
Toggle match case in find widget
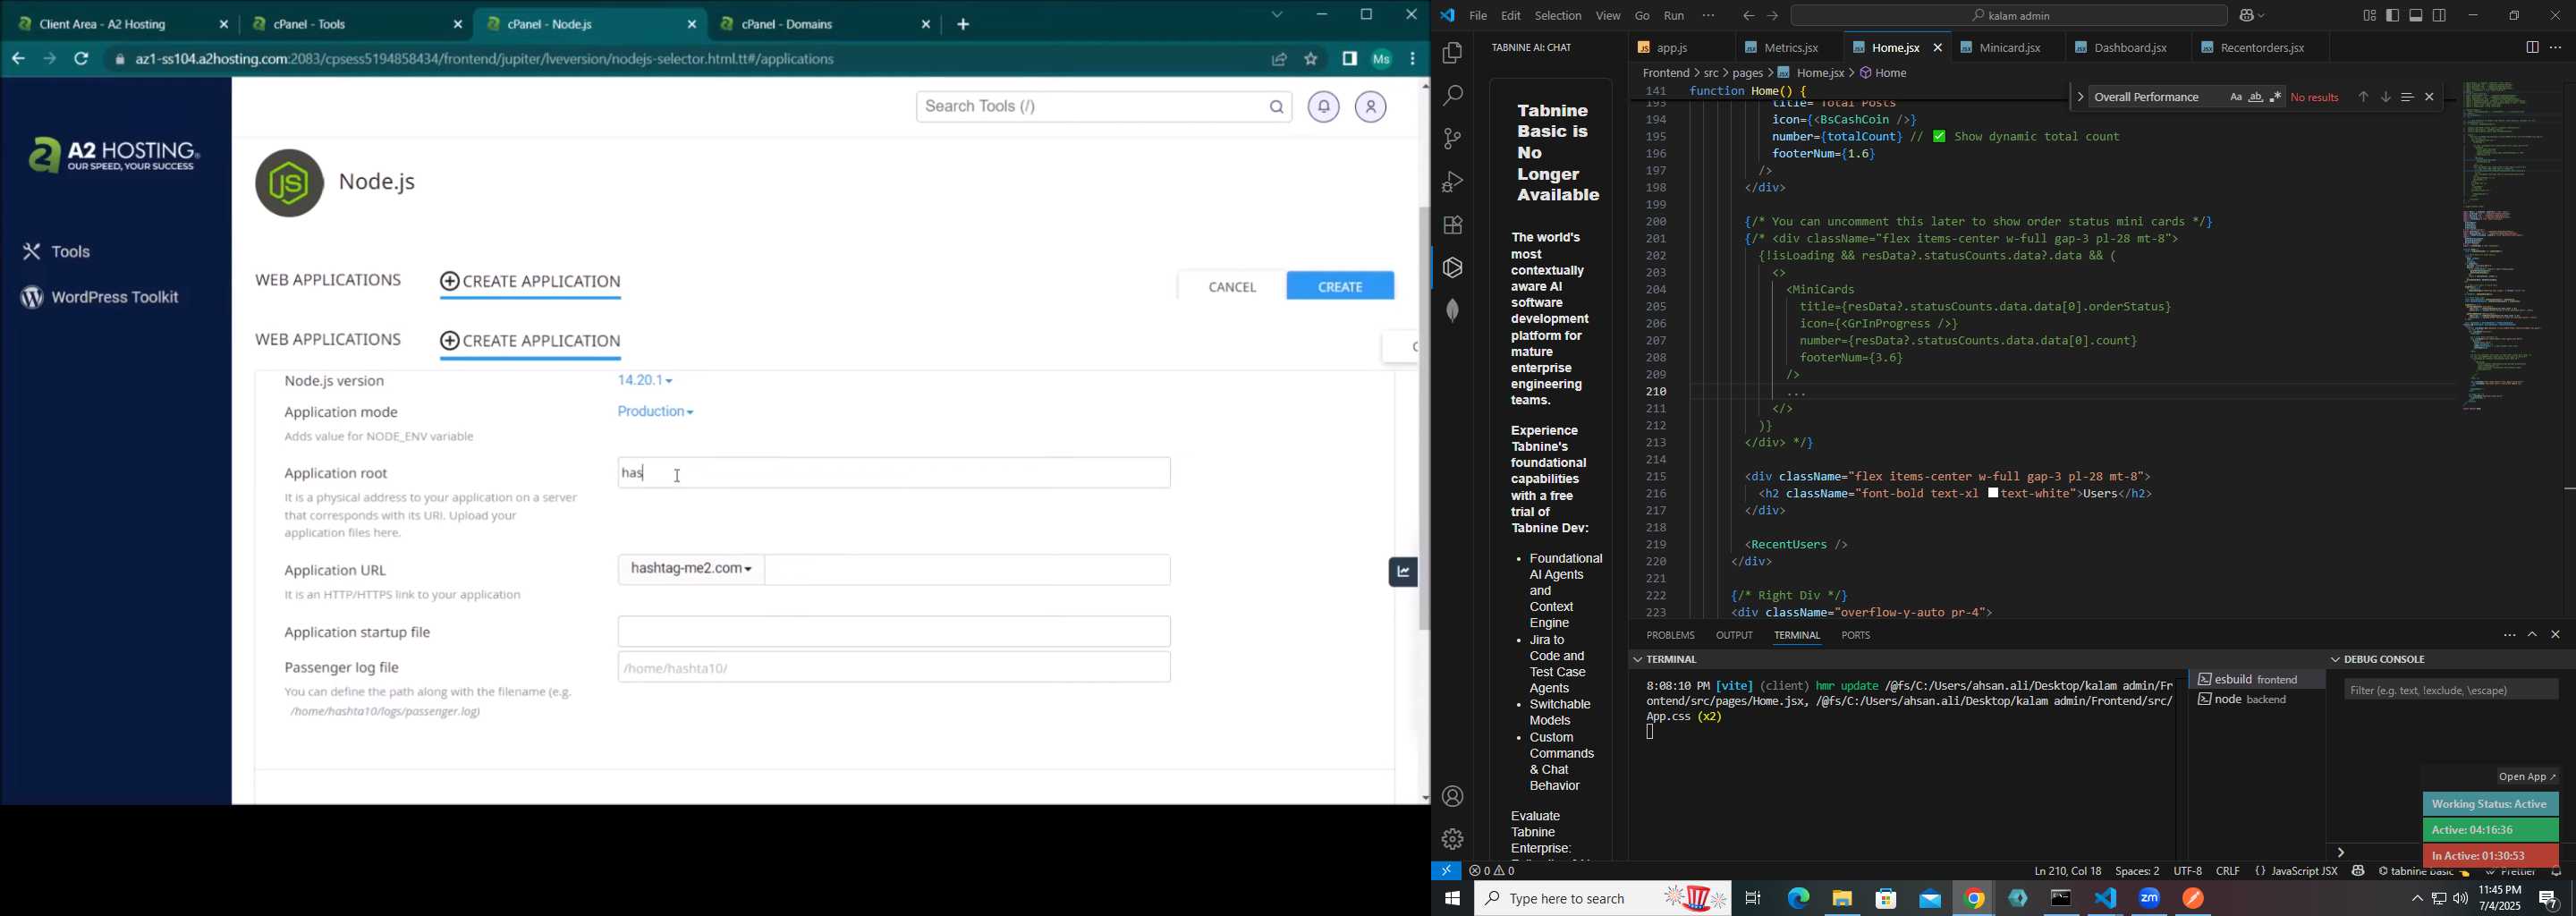point(2235,97)
